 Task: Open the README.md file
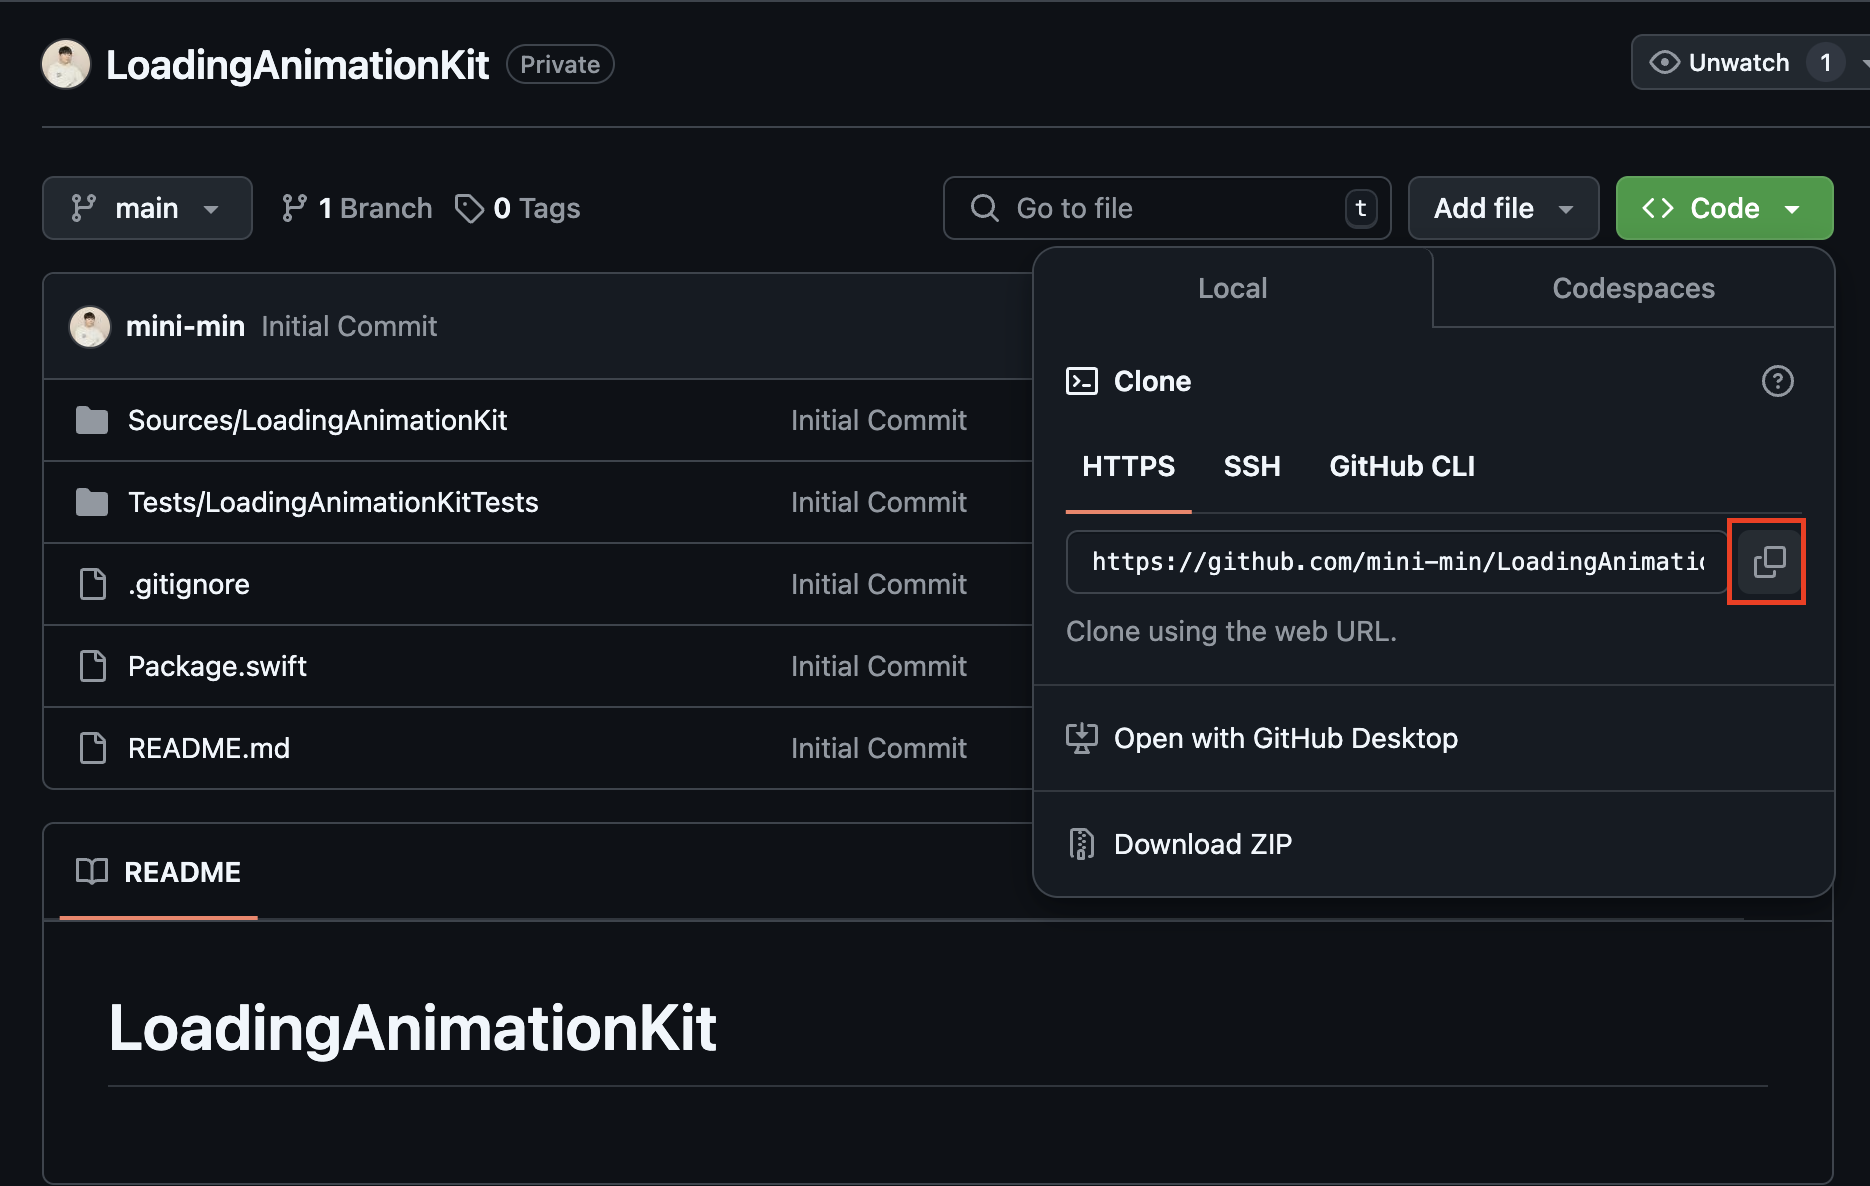point(209,748)
